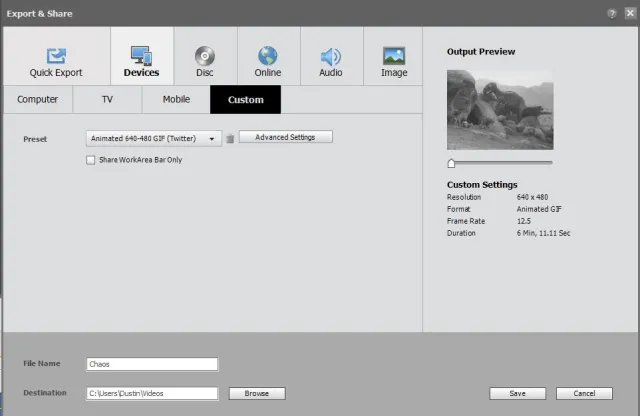
Task: Delete preset with trash can icon
Action: (x=230, y=139)
